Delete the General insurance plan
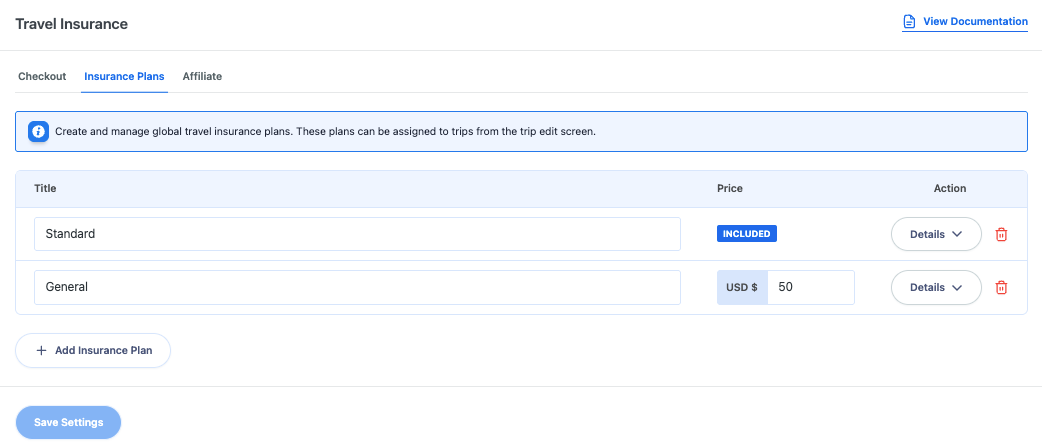 [1001, 287]
